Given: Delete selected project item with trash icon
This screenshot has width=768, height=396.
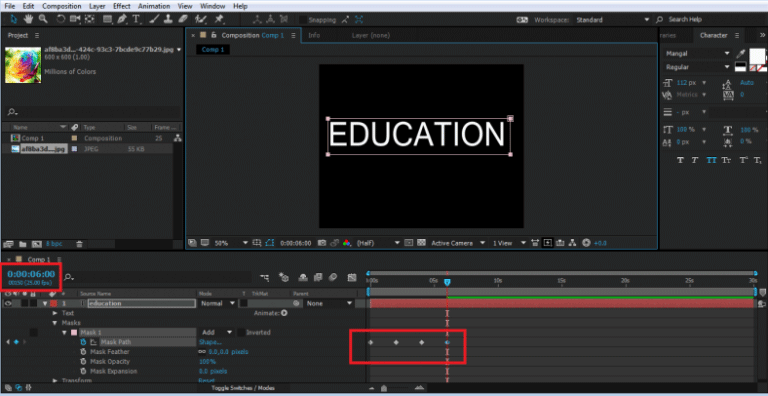Looking at the screenshot, I should [79, 244].
